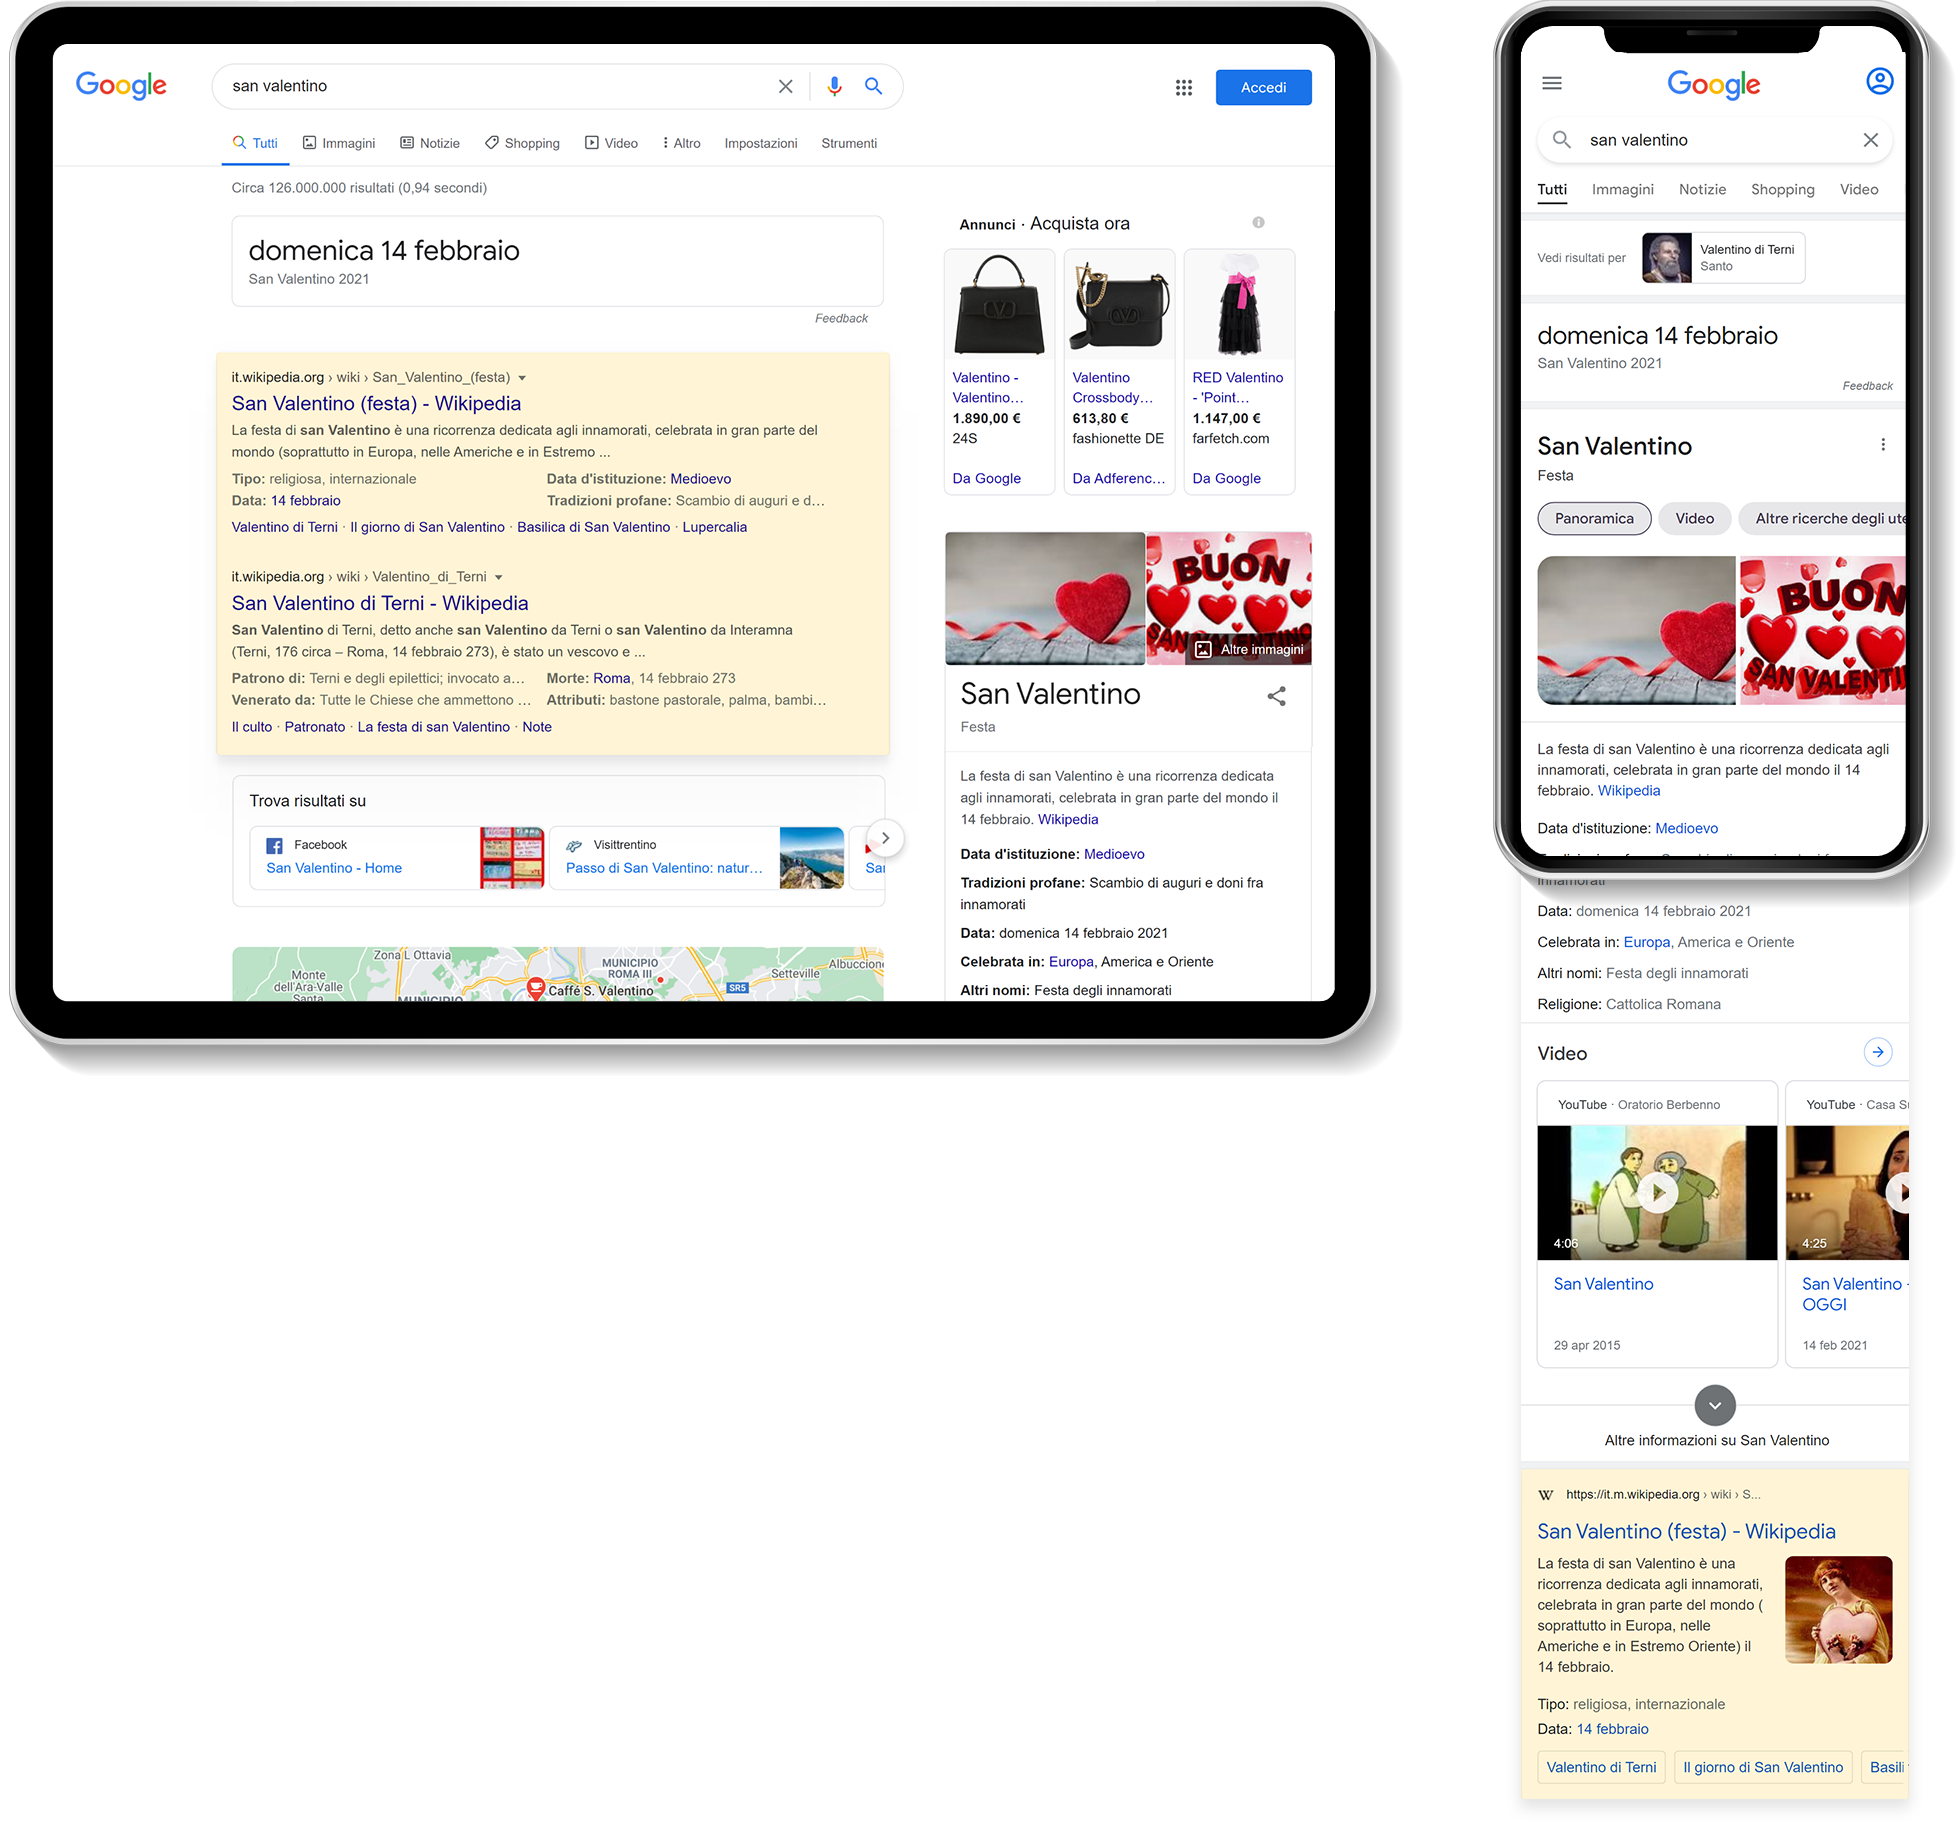The width and height of the screenshot is (1960, 1833).
Task: Open the Visittrentino Passo di San Valentino card
Action: coord(697,858)
